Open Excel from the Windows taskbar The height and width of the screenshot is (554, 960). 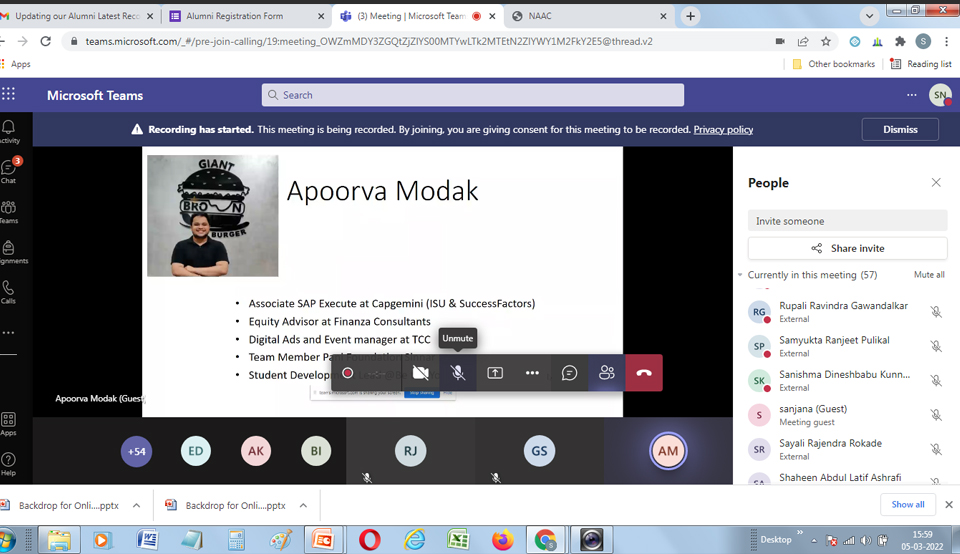tap(458, 539)
